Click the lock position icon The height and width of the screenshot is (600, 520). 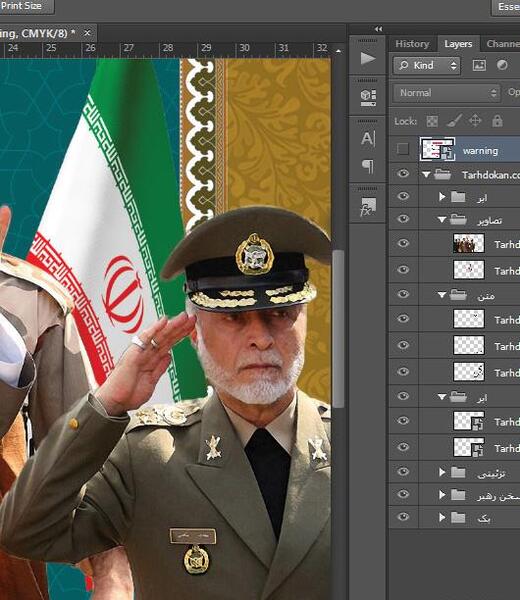coord(475,121)
